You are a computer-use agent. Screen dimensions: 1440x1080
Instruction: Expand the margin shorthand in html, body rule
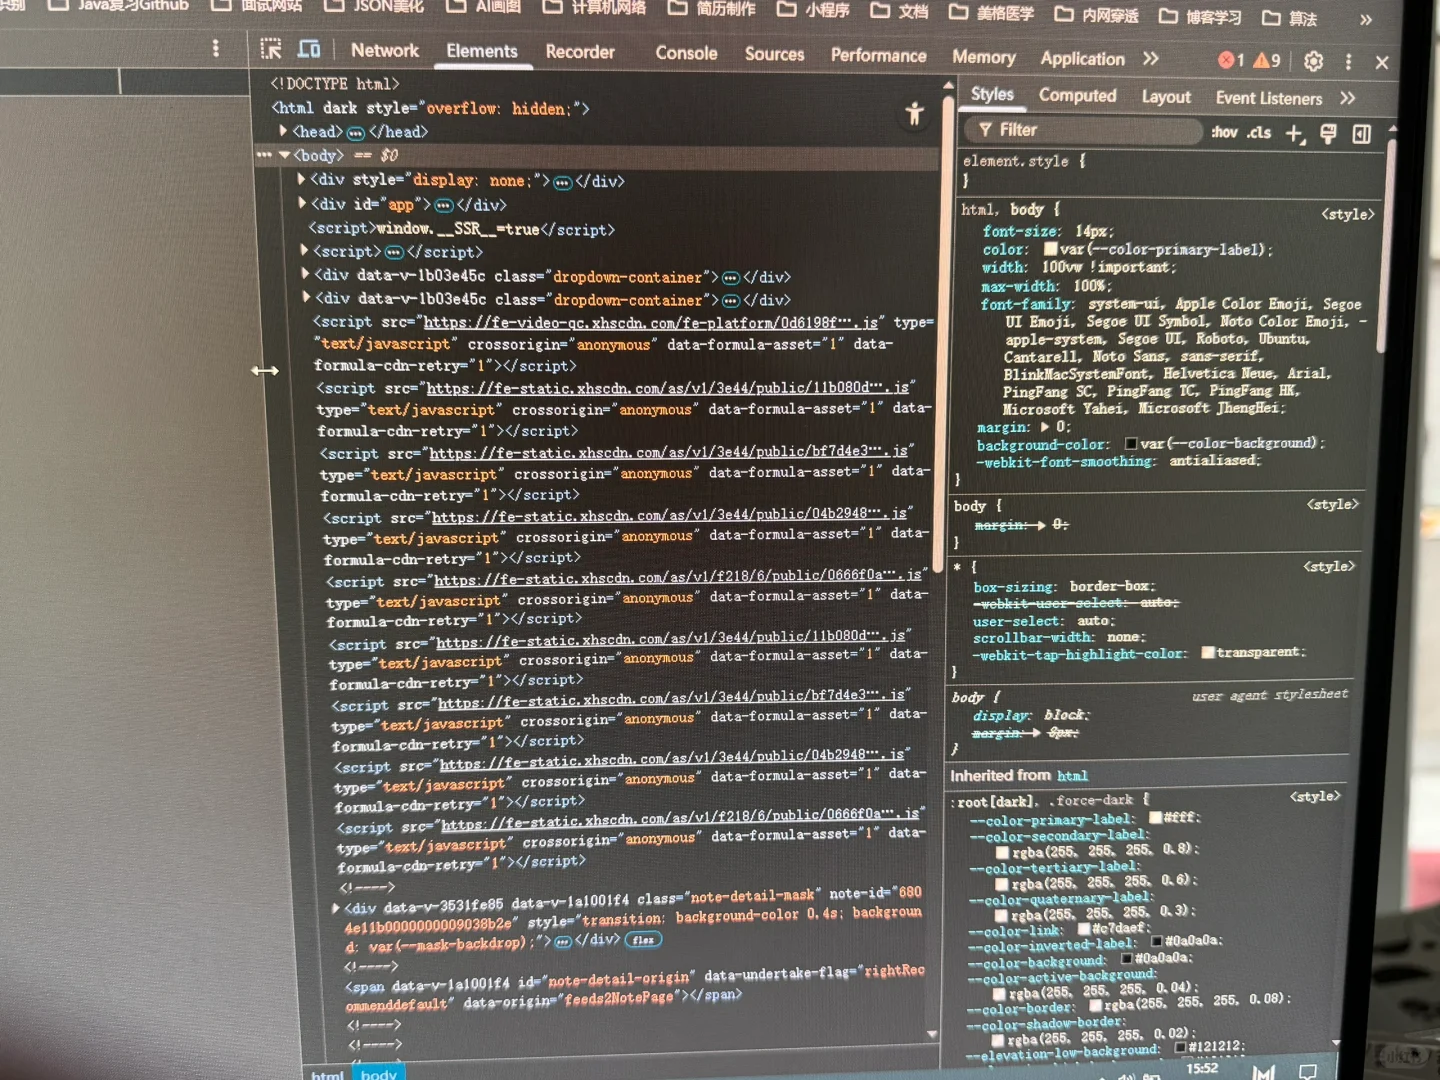1046,427
